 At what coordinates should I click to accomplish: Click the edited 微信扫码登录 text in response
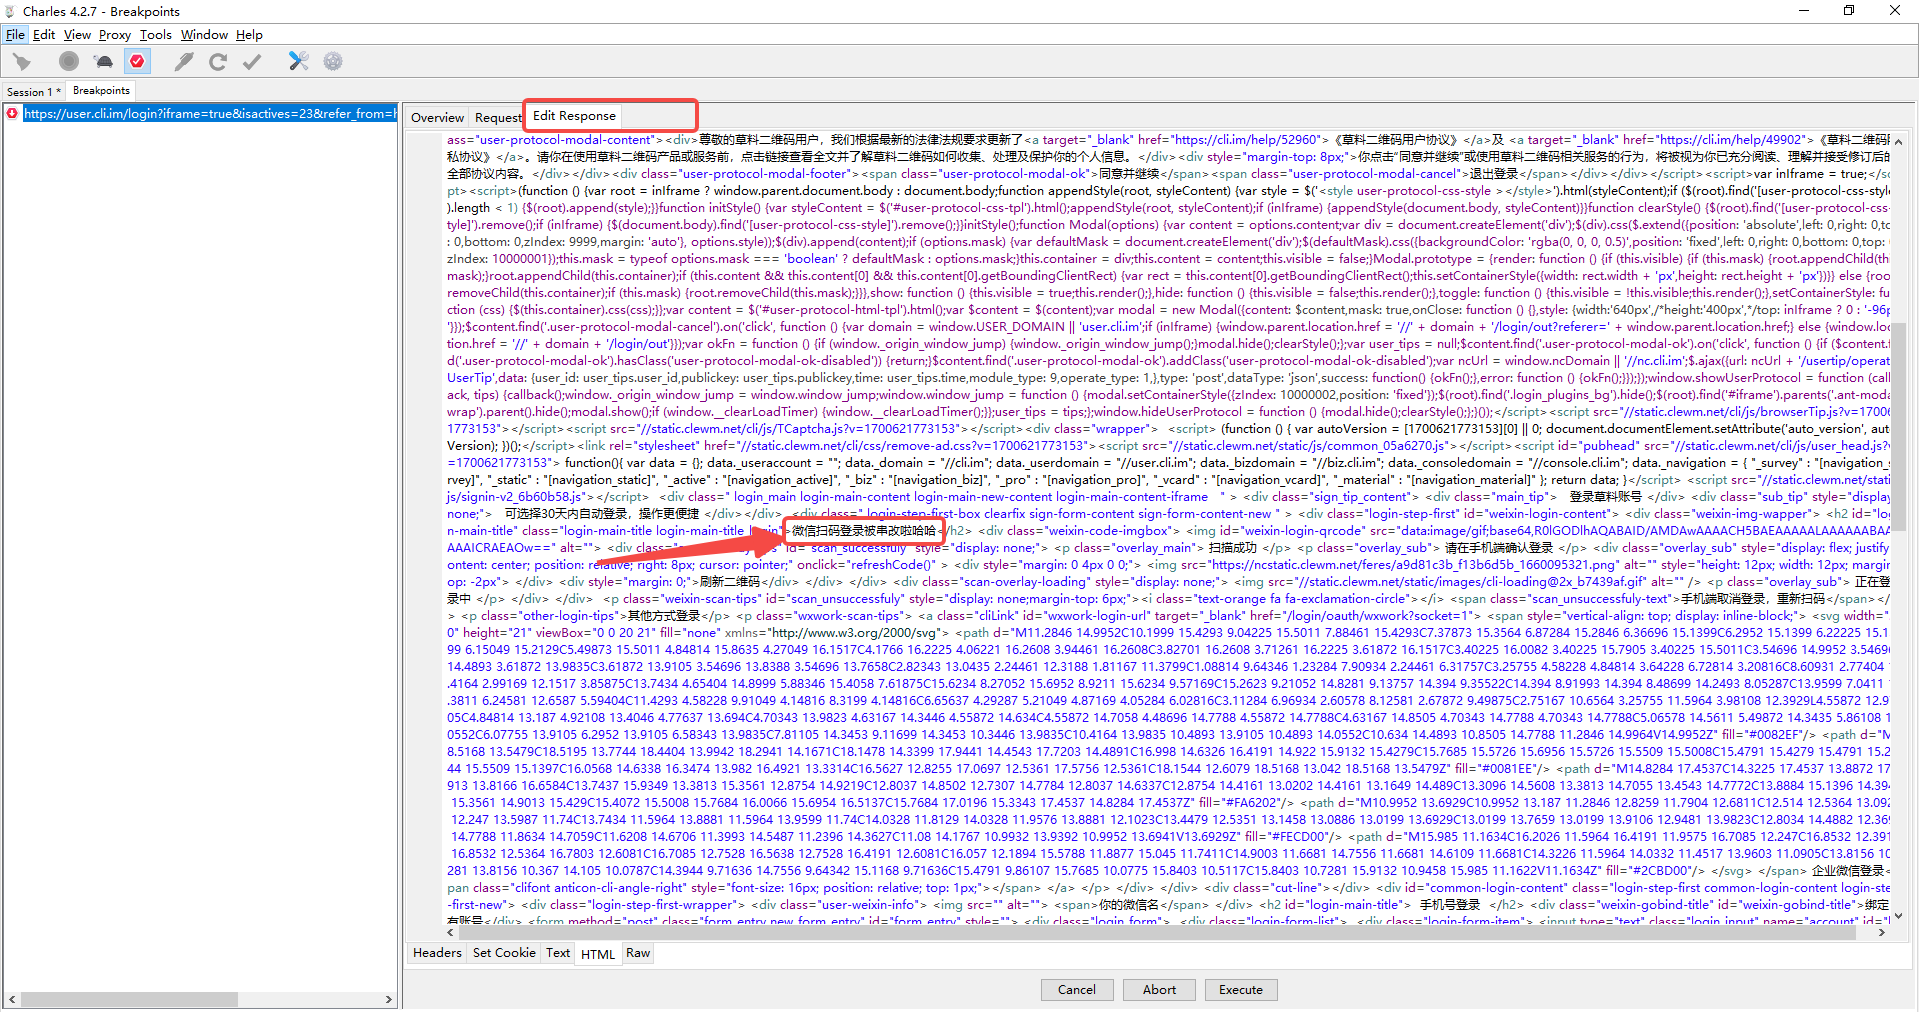[864, 530]
